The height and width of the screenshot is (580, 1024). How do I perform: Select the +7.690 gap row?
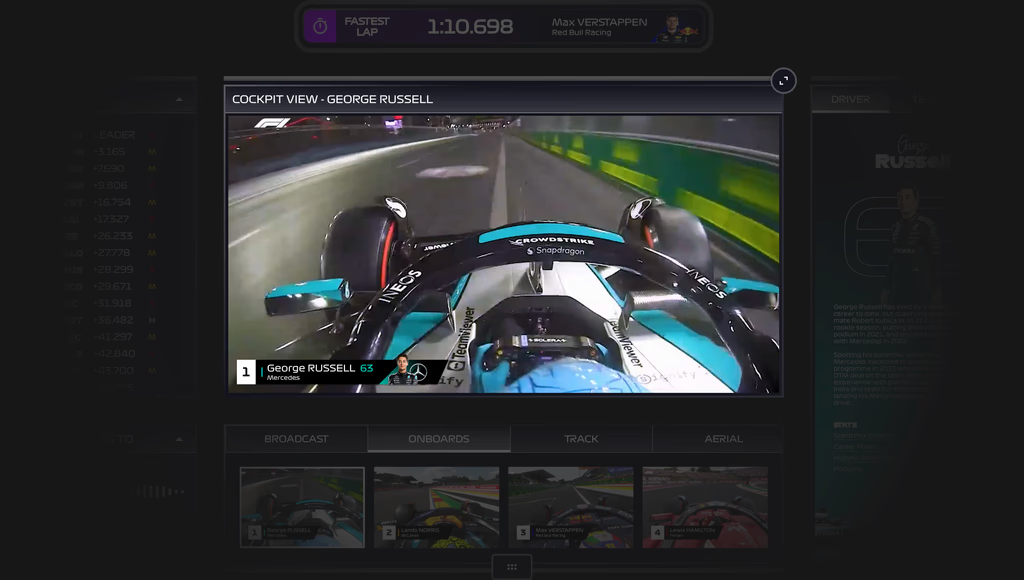113,169
